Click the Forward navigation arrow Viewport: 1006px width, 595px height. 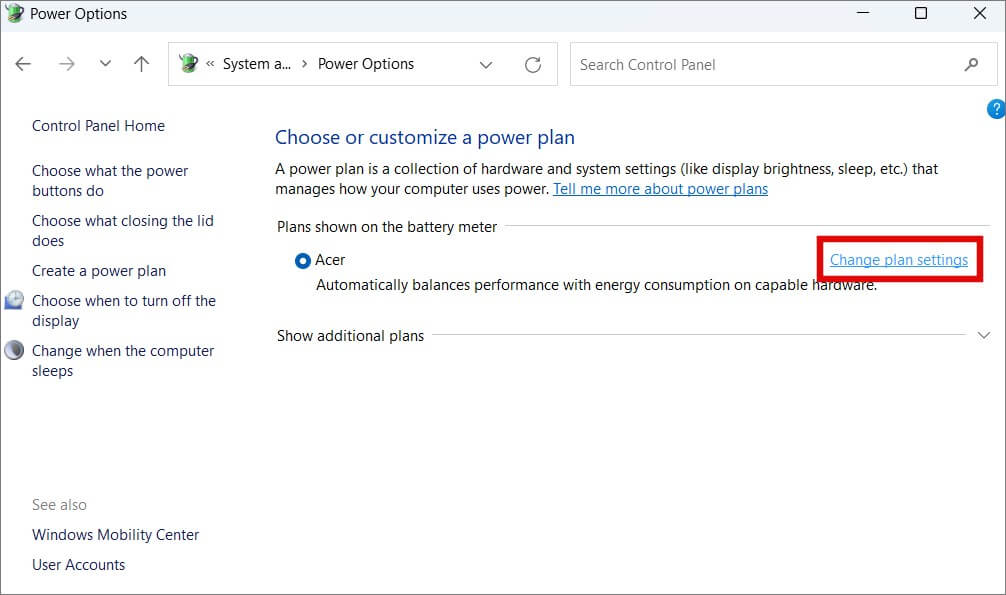(66, 64)
